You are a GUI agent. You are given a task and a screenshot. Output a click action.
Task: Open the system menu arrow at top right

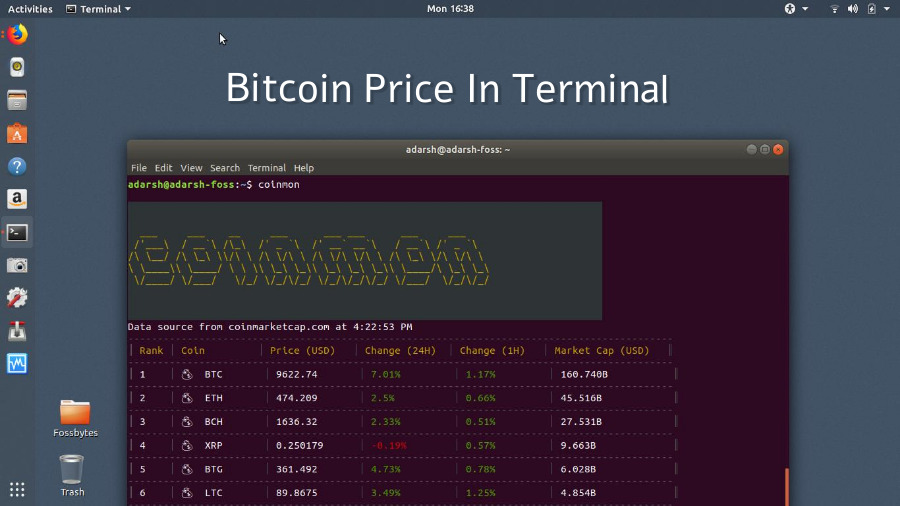pyautogui.click(x=887, y=9)
